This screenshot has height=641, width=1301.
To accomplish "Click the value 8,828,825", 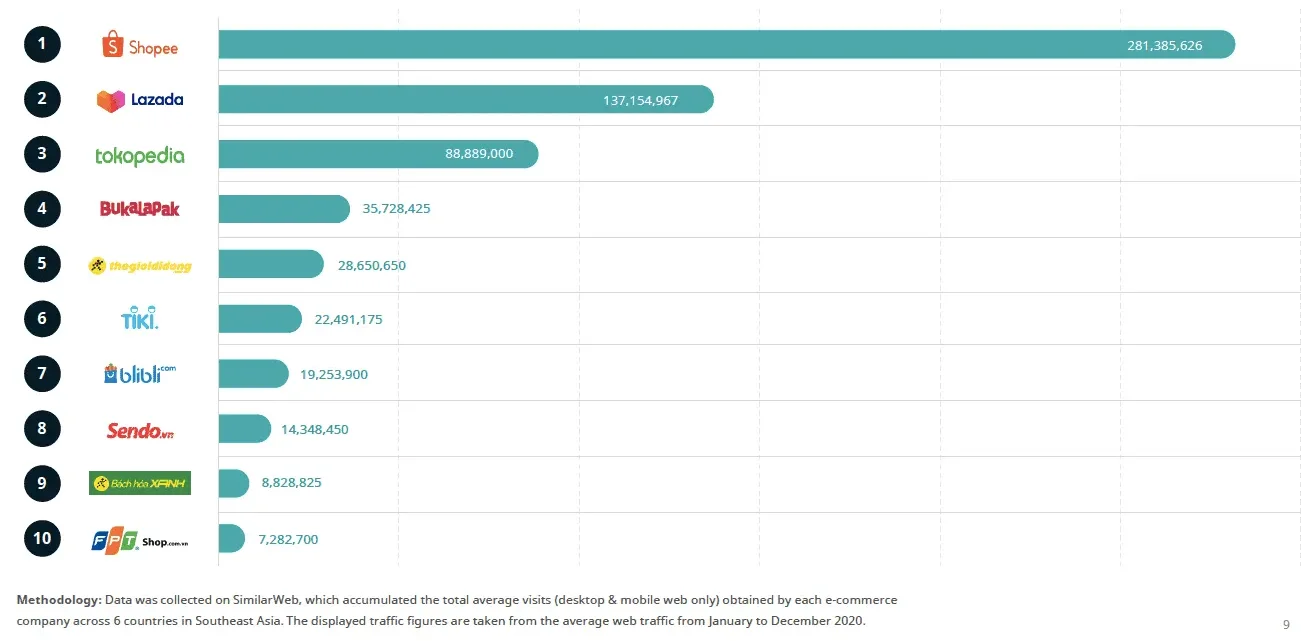I will [292, 483].
